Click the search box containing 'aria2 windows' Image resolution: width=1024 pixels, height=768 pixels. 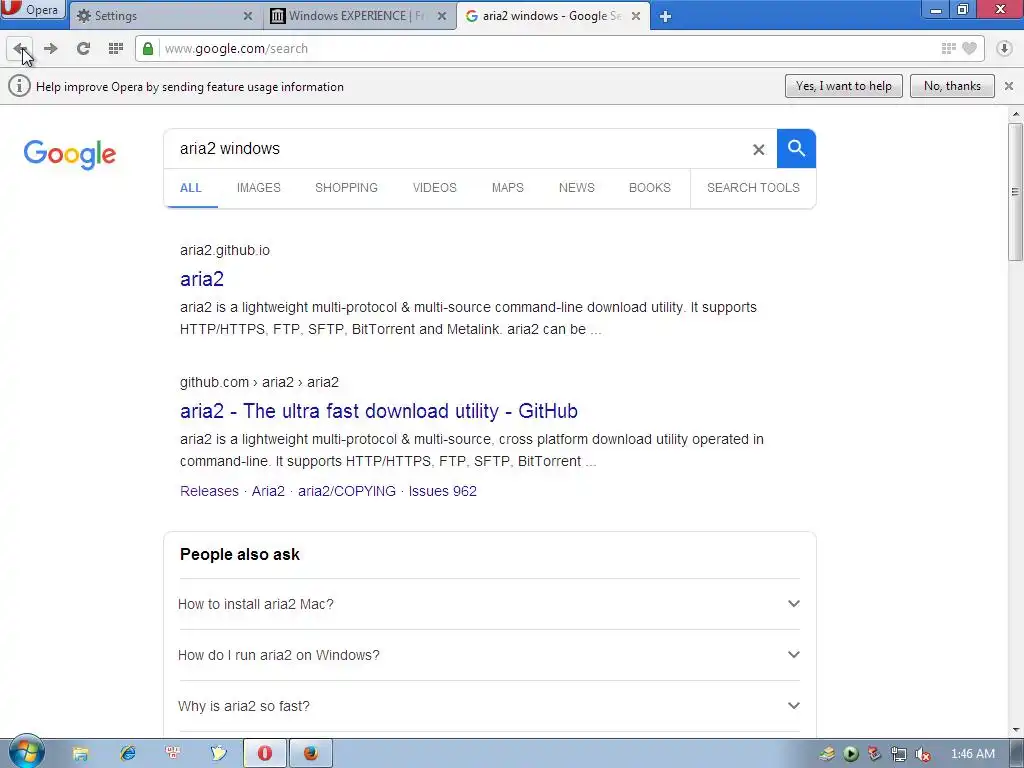point(457,149)
